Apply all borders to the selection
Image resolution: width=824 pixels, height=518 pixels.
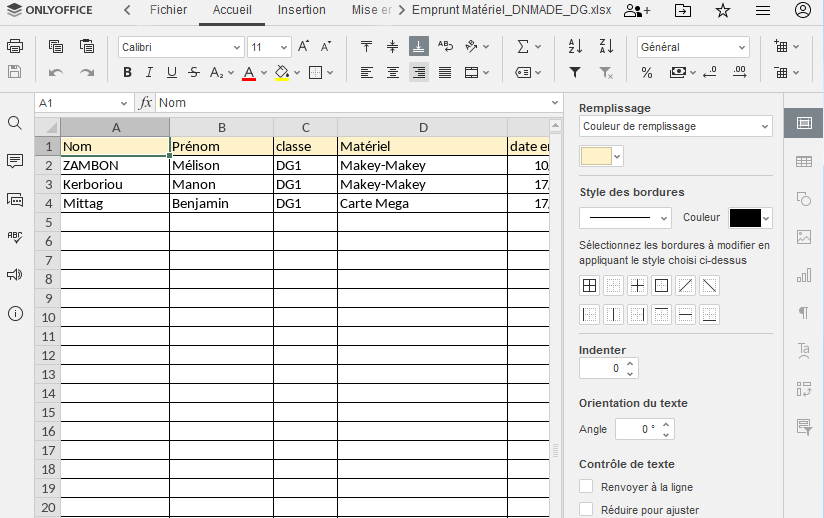pos(590,286)
